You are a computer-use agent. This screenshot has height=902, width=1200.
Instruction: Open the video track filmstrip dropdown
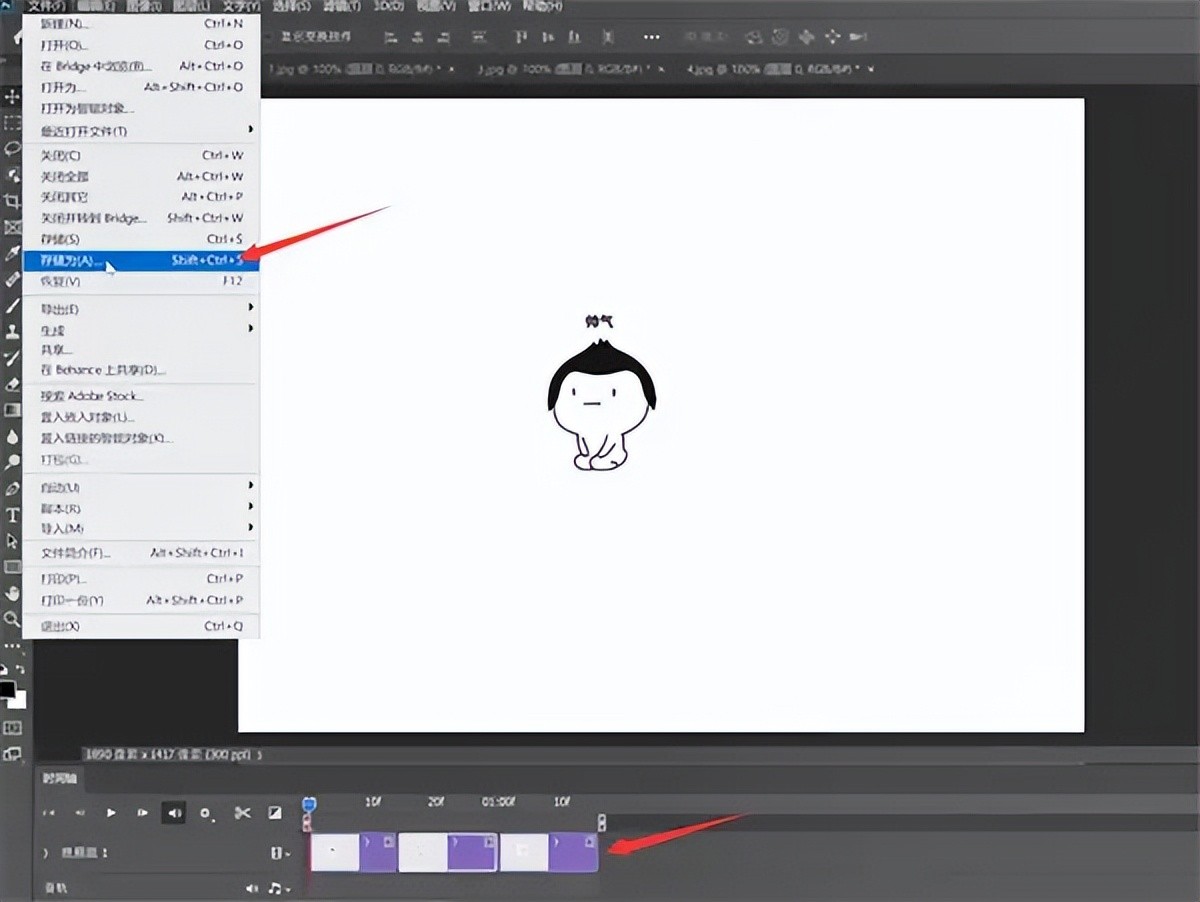(279, 853)
